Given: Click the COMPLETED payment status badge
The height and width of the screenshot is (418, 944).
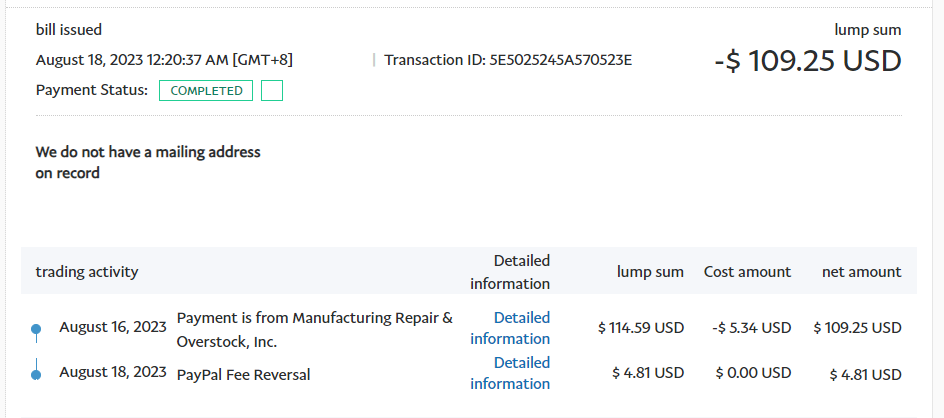Looking at the screenshot, I should click(x=207, y=91).
